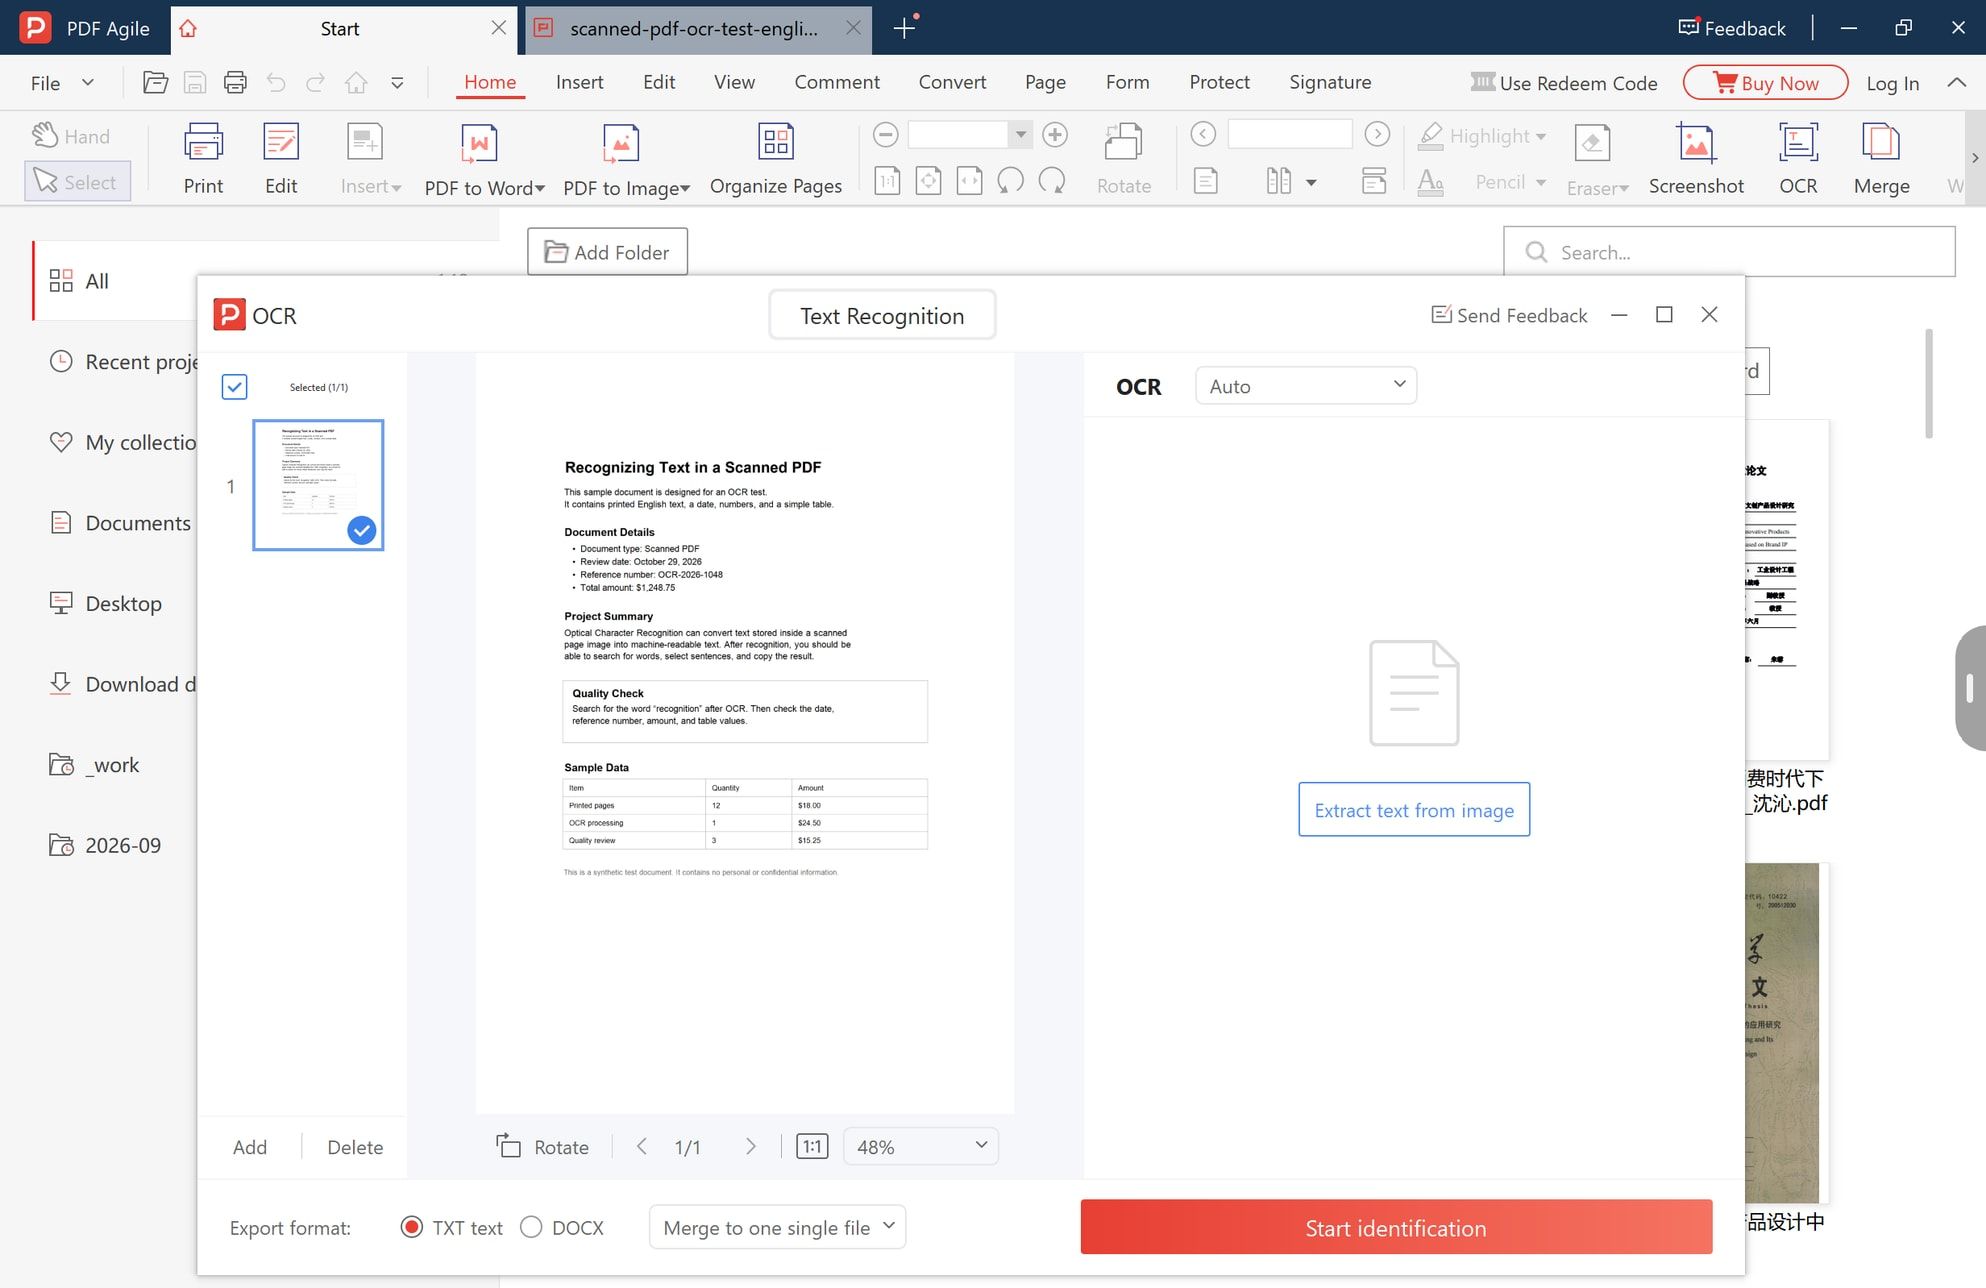The image size is (1986, 1288).
Task: Open Merge to one single file dropdown
Action: [x=777, y=1227]
